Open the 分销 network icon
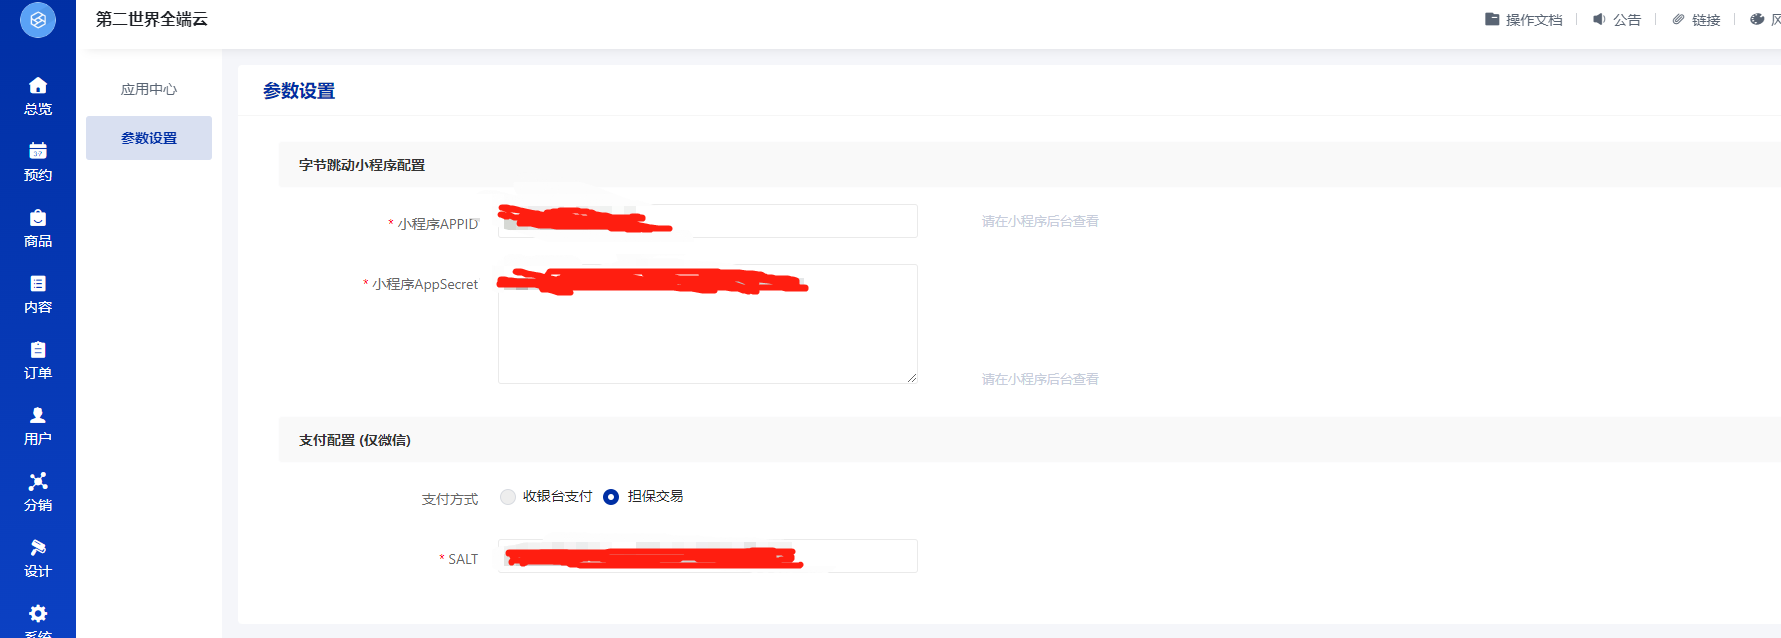Screen dimensions: 1781x638 click(x=38, y=481)
